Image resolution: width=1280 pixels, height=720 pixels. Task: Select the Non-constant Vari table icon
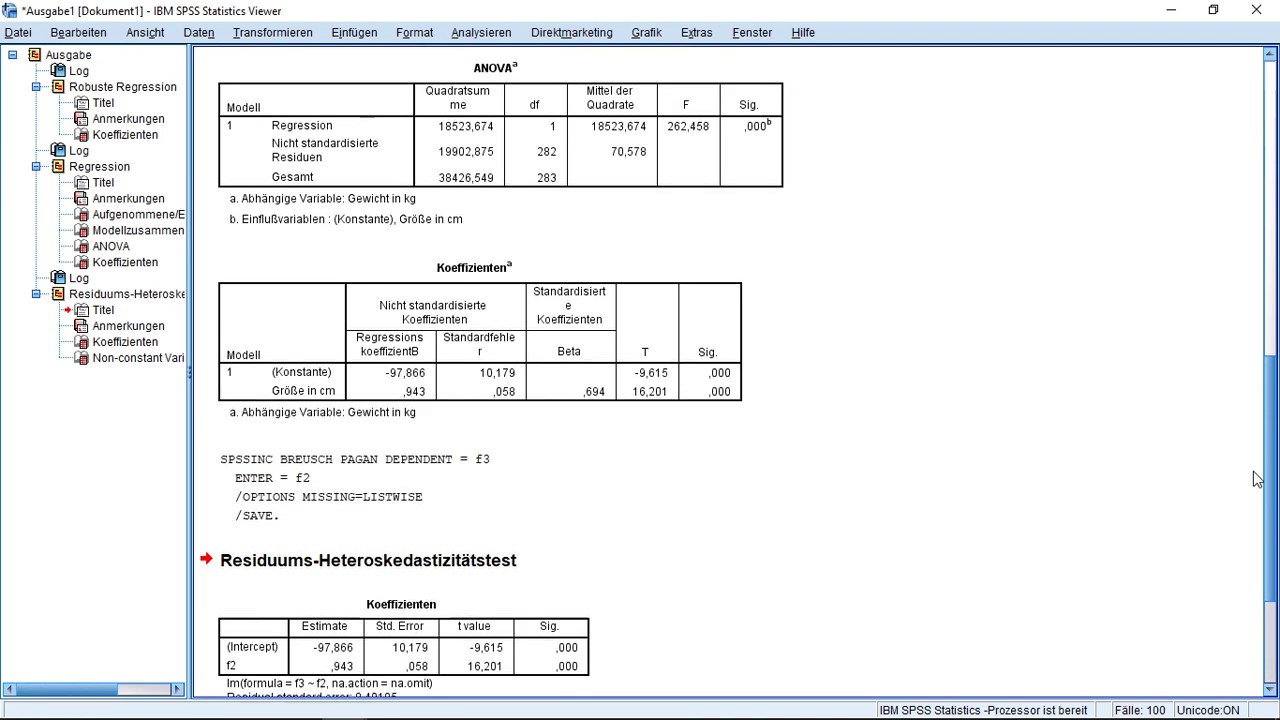coord(82,358)
